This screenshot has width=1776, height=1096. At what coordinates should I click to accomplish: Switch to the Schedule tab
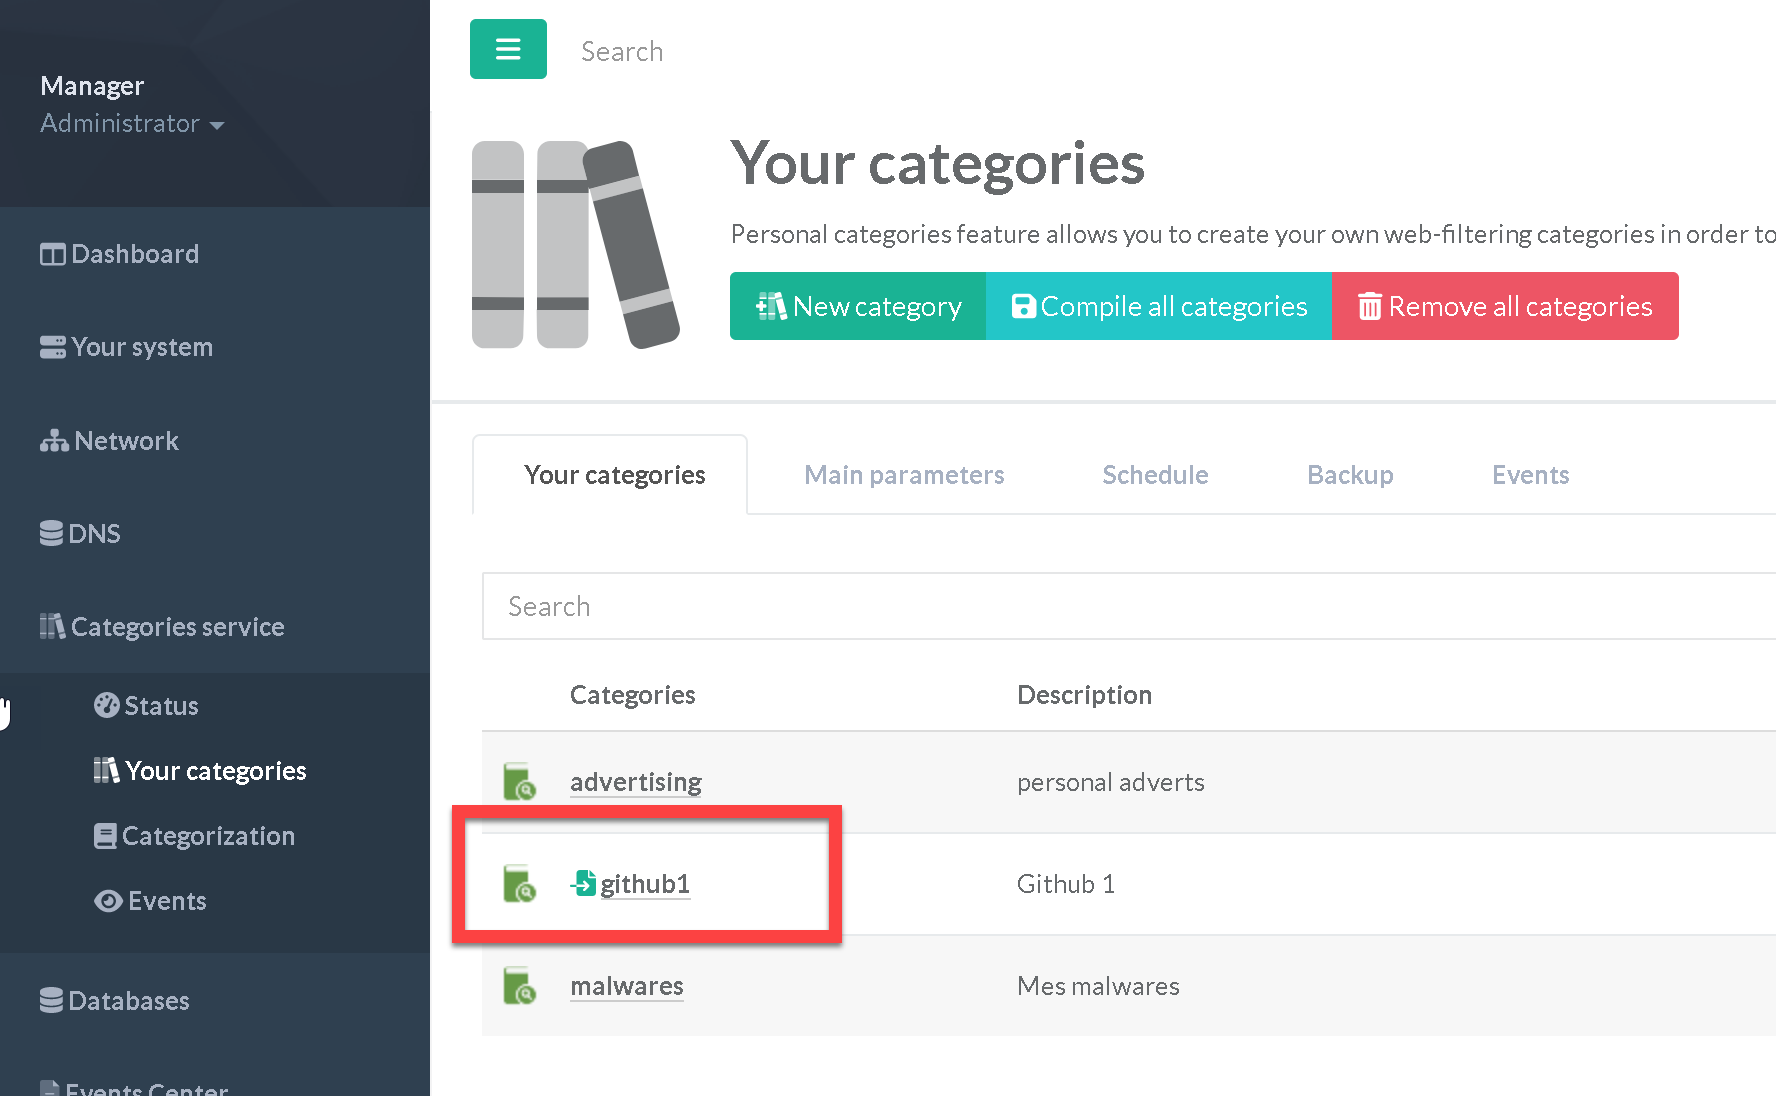click(1155, 475)
